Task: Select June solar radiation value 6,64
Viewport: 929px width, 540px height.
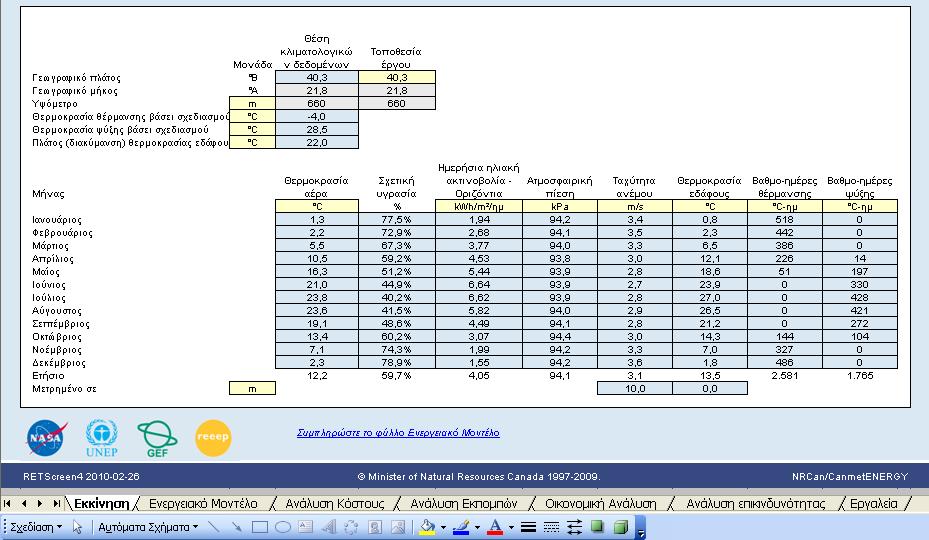Action: 479,285
